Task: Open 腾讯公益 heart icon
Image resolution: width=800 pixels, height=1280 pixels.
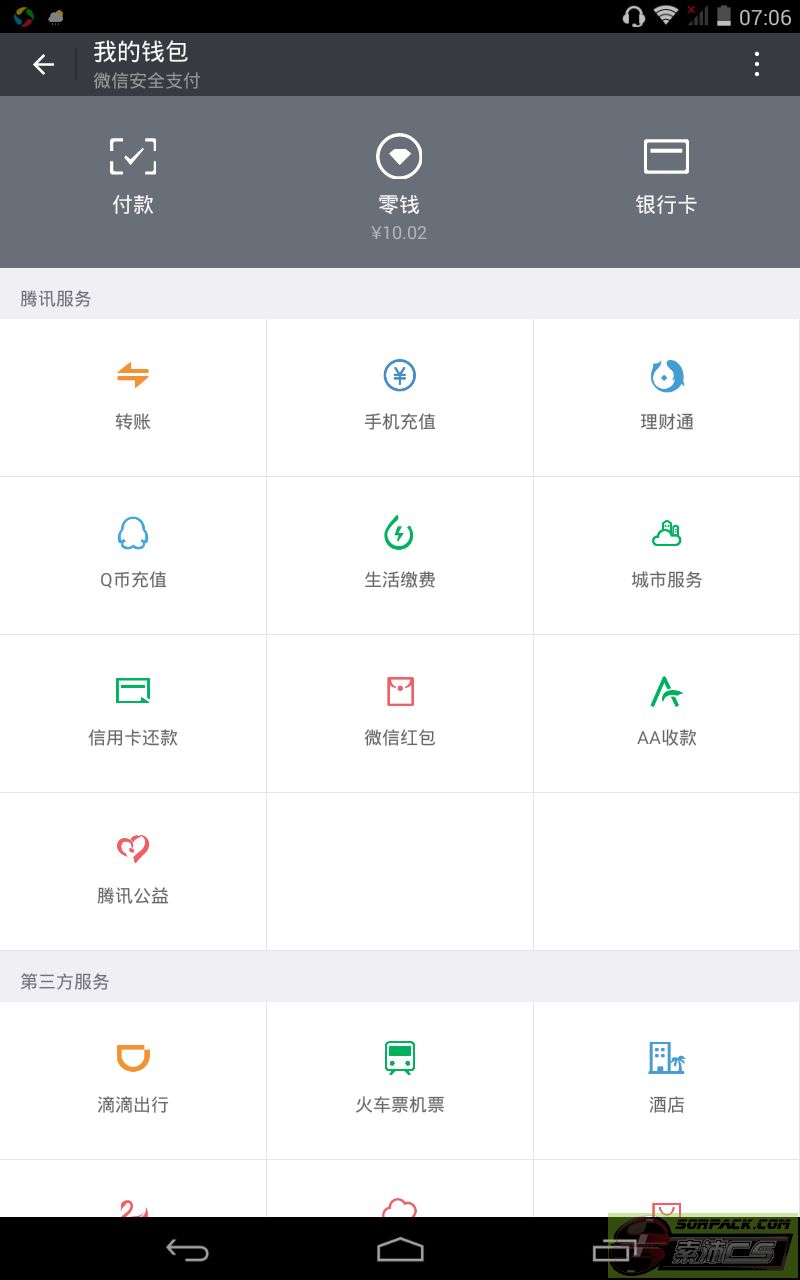Action: pos(133,849)
